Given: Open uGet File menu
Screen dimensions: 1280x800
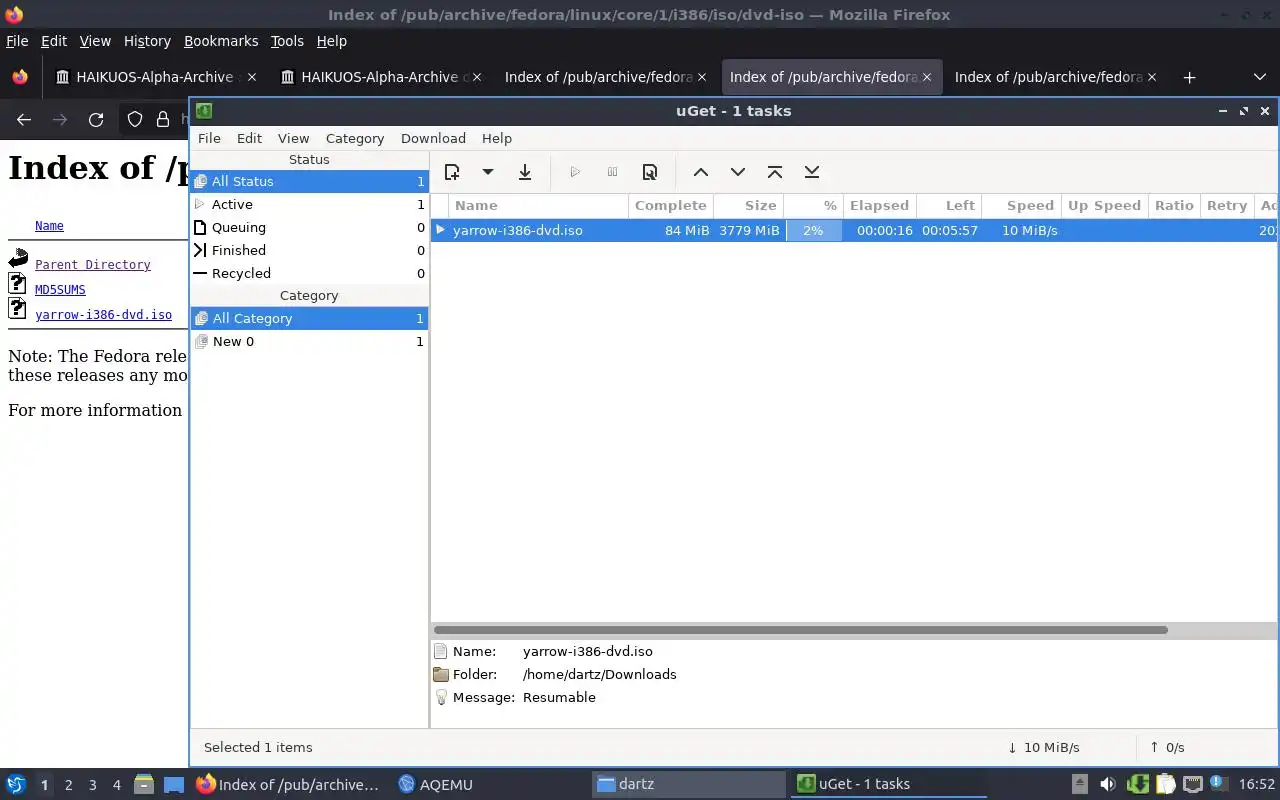Looking at the screenshot, I should (x=209, y=138).
